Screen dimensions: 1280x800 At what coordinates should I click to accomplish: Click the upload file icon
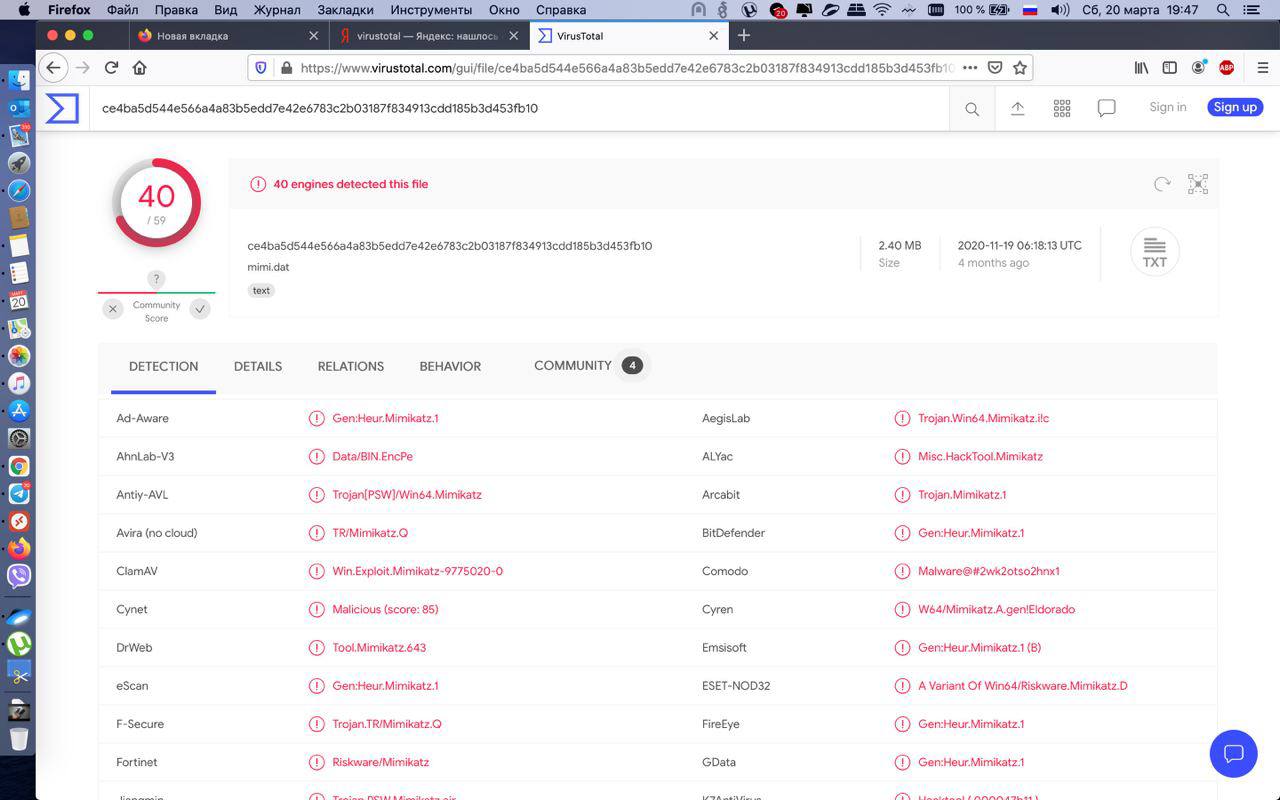coord(1017,108)
